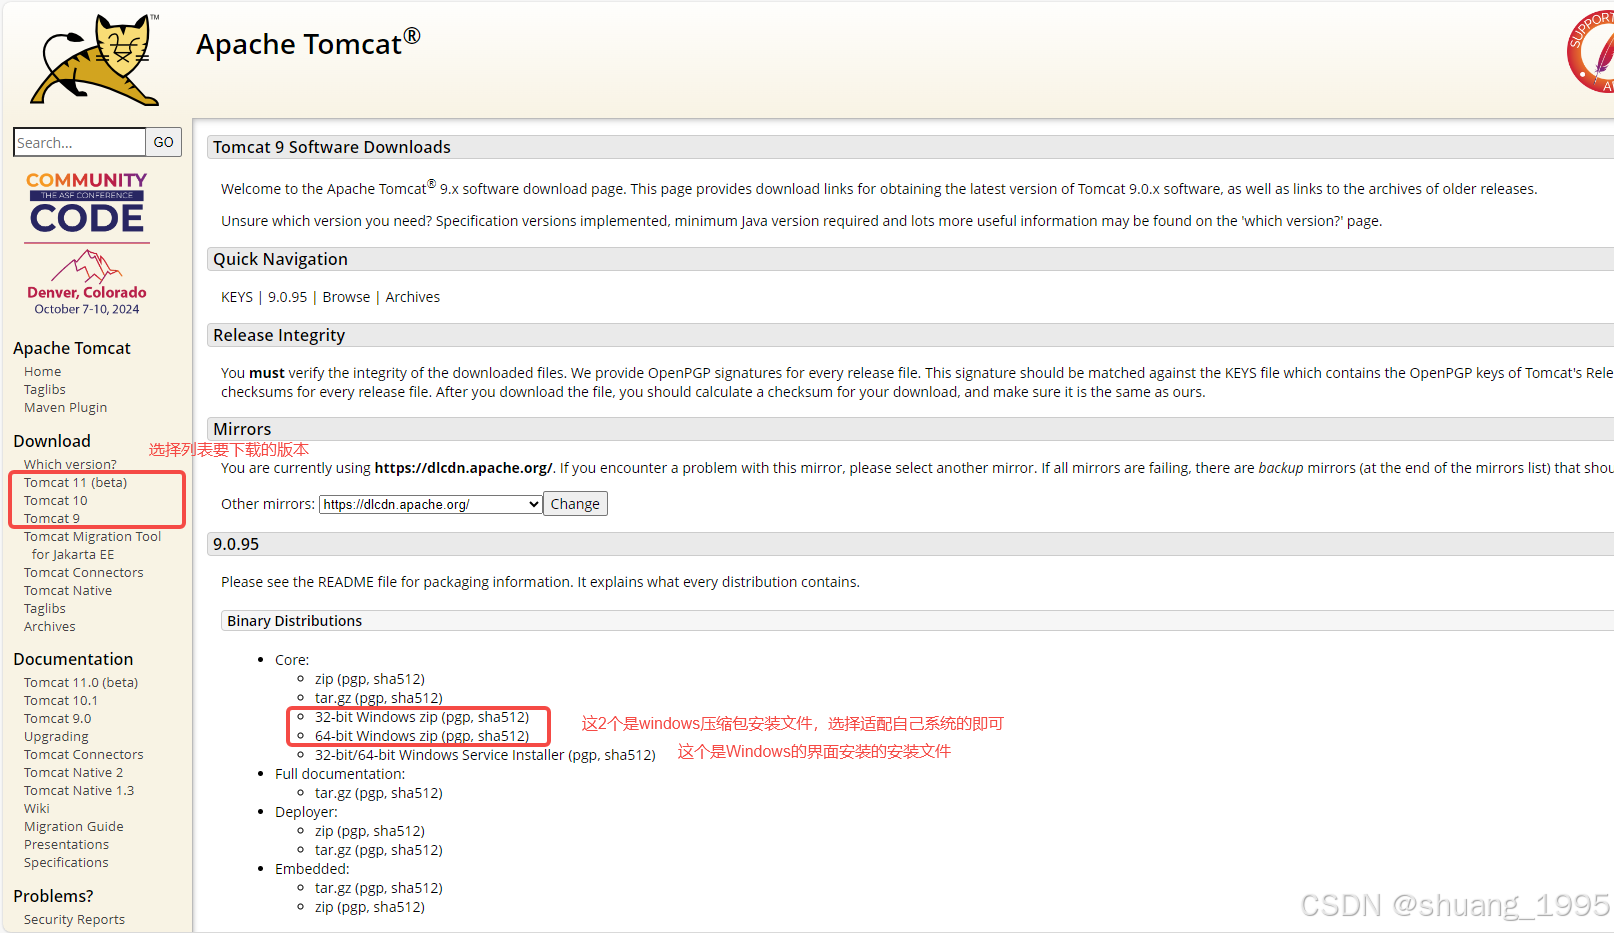Download 64-bit Windows zip

pyautogui.click(x=376, y=736)
